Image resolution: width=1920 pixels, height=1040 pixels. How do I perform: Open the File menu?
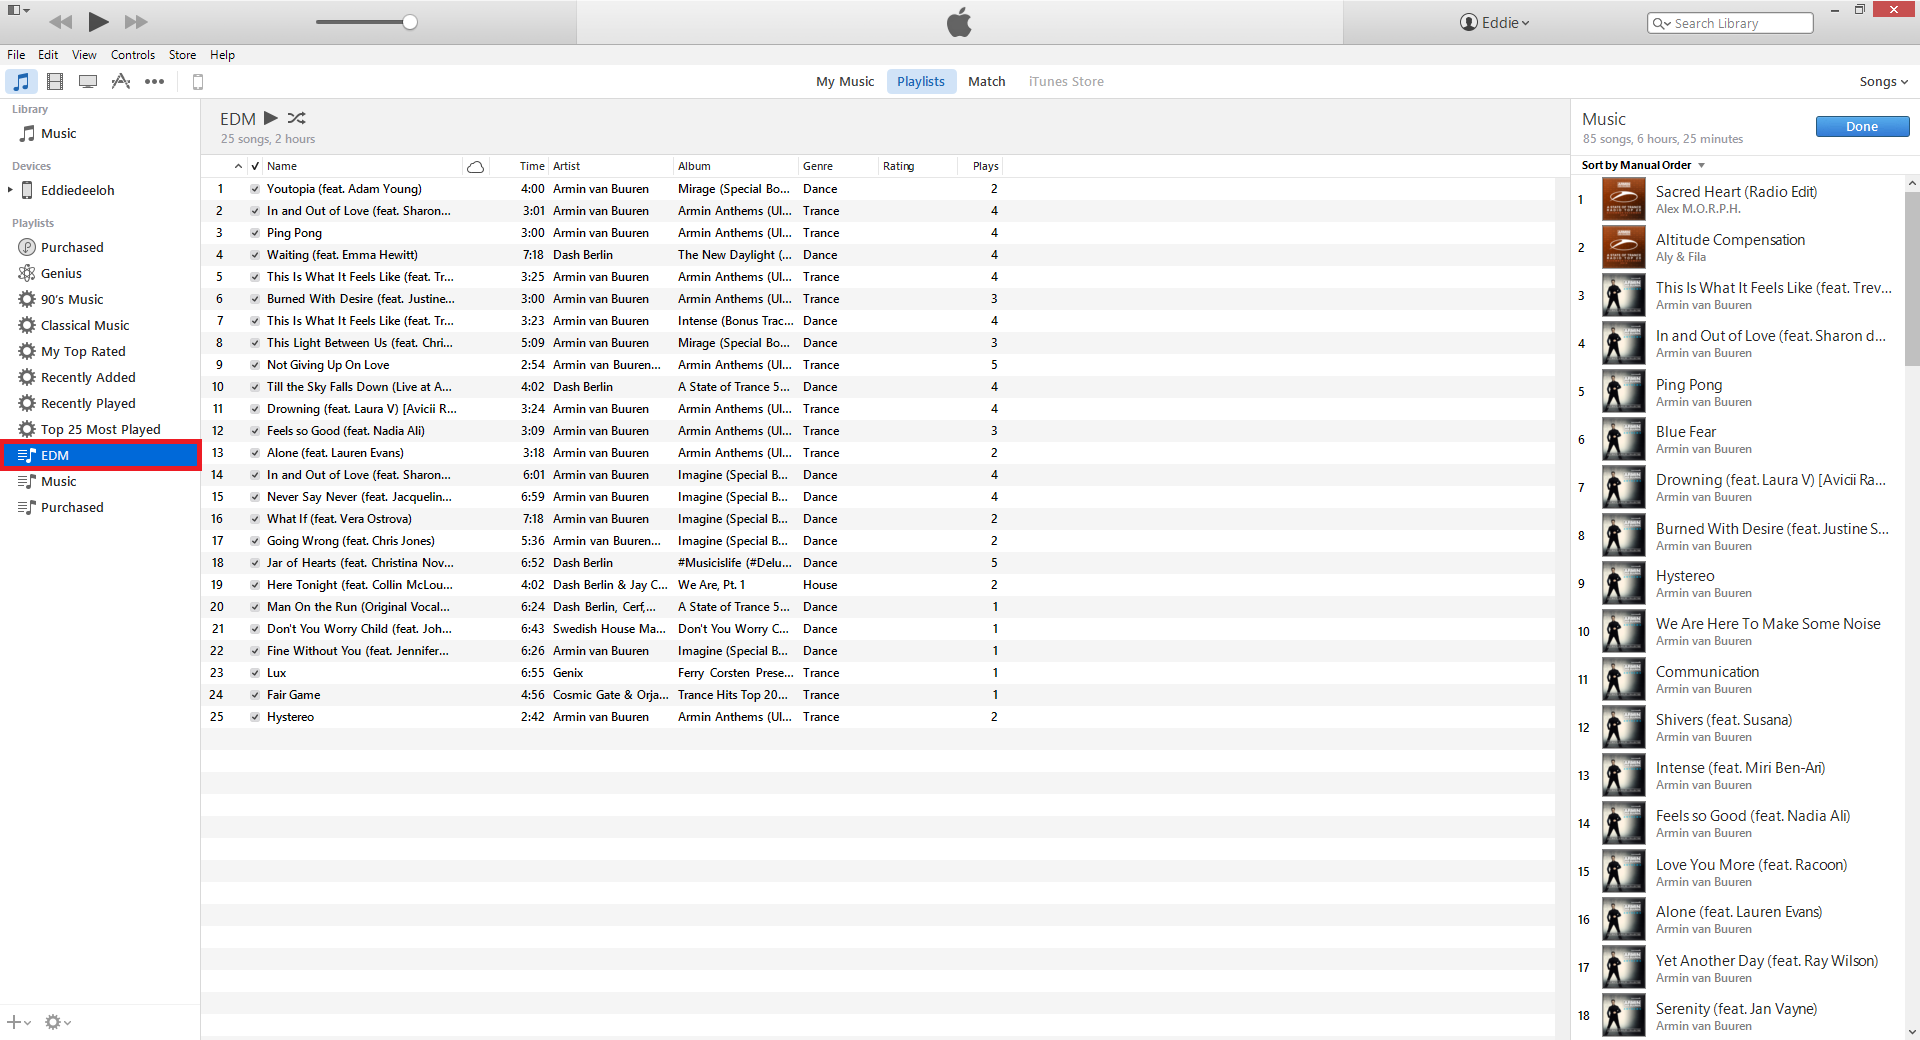(x=16, y=55)
